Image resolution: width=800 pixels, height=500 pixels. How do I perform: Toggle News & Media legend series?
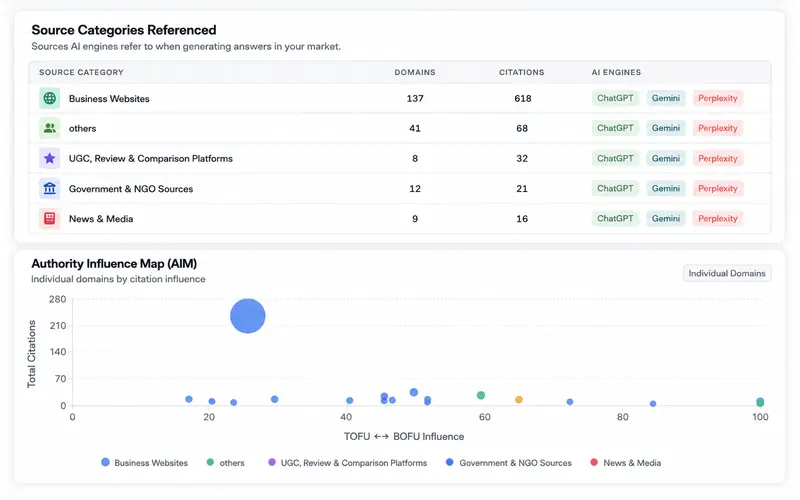pyautogui.click(x=626, y=463)
